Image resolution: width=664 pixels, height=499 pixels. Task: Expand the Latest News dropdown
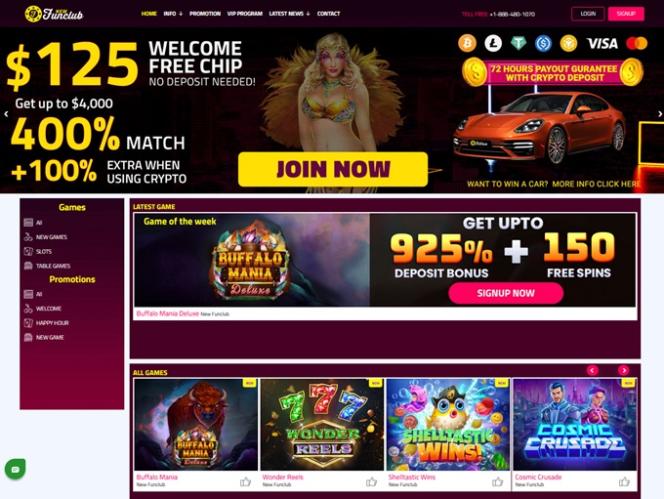point(289,14)
